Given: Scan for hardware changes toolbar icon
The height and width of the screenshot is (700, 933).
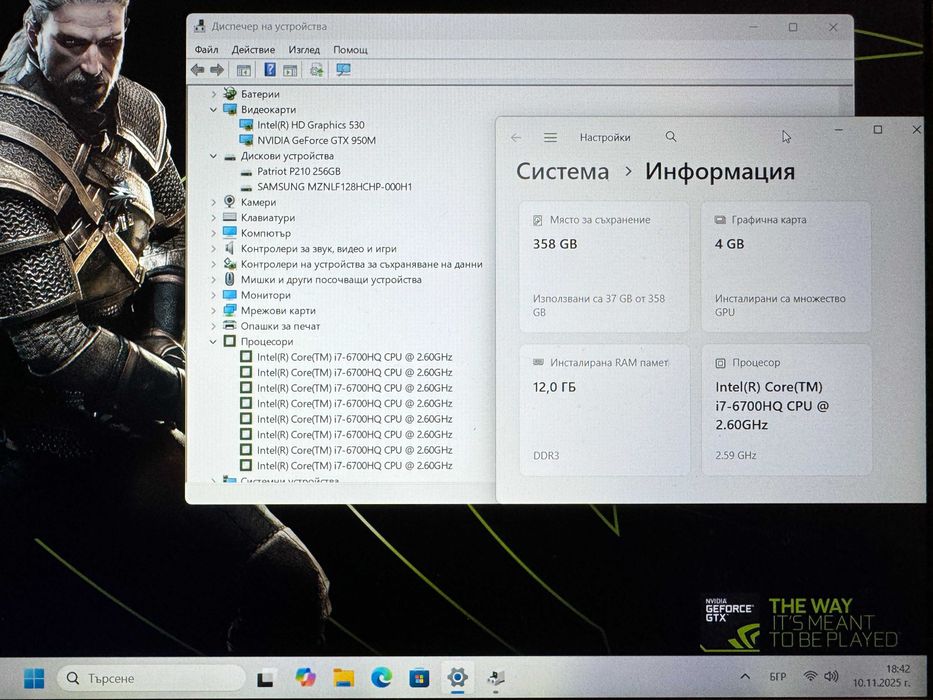Looking at the screenshot, I should [x=316, y=70].
